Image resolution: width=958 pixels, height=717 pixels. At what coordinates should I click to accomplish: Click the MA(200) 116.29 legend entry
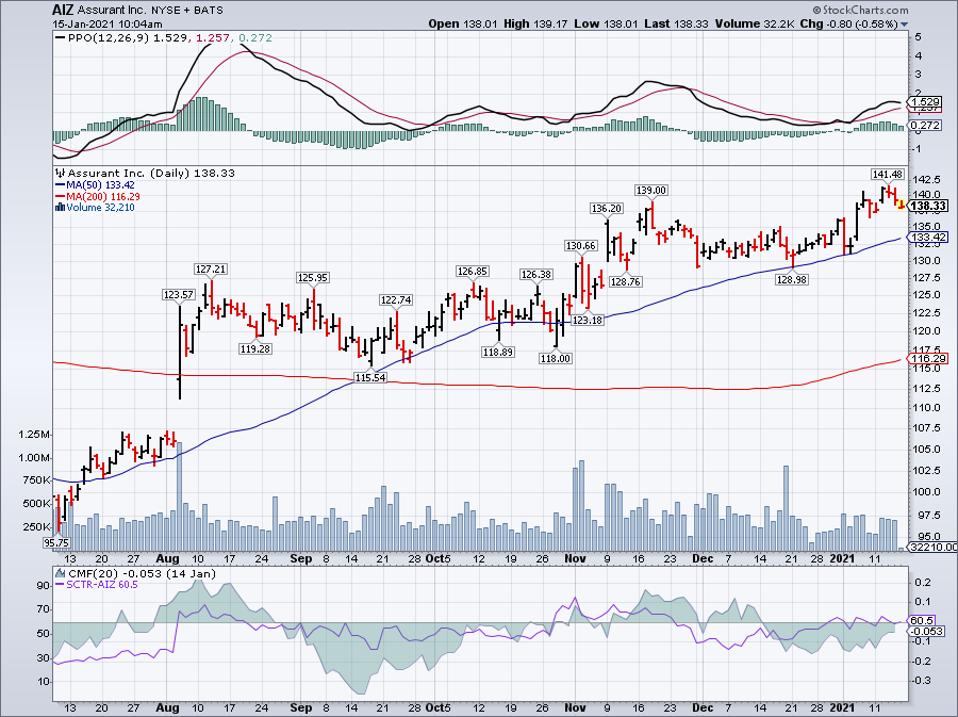coord(103,197)
